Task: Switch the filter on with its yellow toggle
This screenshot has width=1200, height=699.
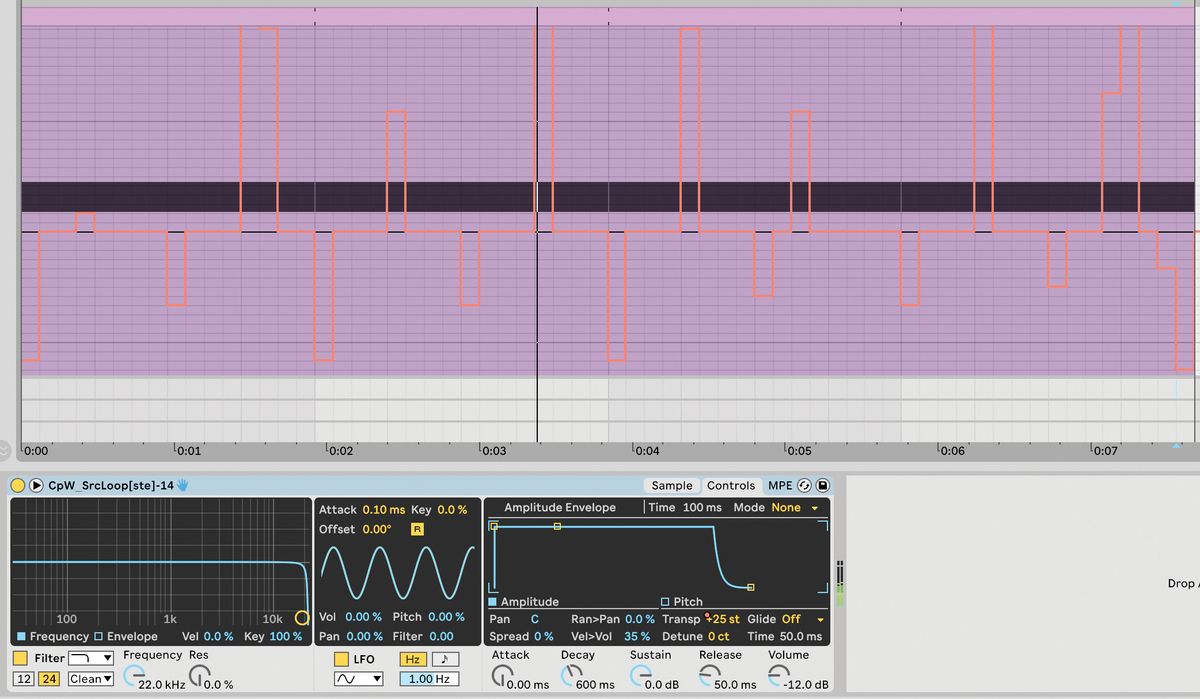Action: click(x=18, y=658)
